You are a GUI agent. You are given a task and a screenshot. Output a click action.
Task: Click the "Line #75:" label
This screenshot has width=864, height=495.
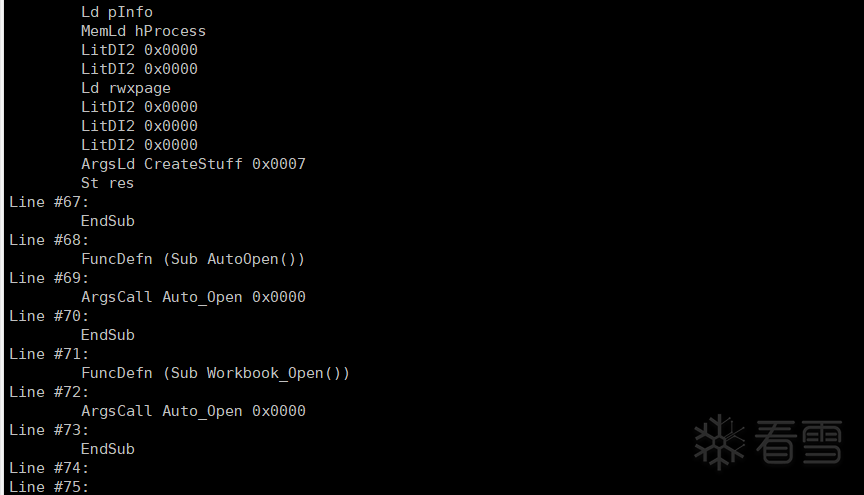[x=49, y=487]
